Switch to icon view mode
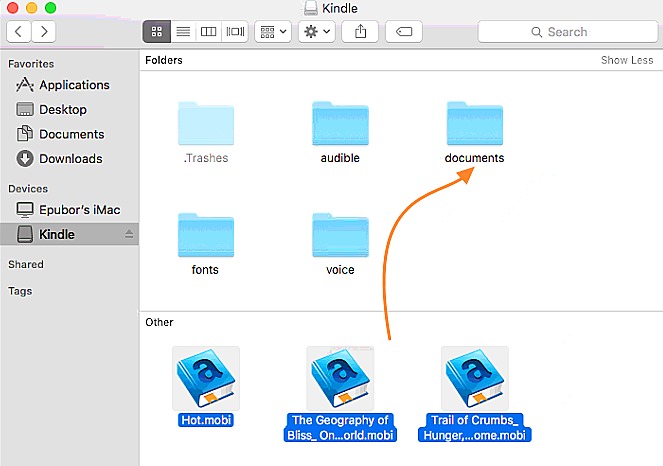Viewport: 663px width, 466px height. coord(157,32)
